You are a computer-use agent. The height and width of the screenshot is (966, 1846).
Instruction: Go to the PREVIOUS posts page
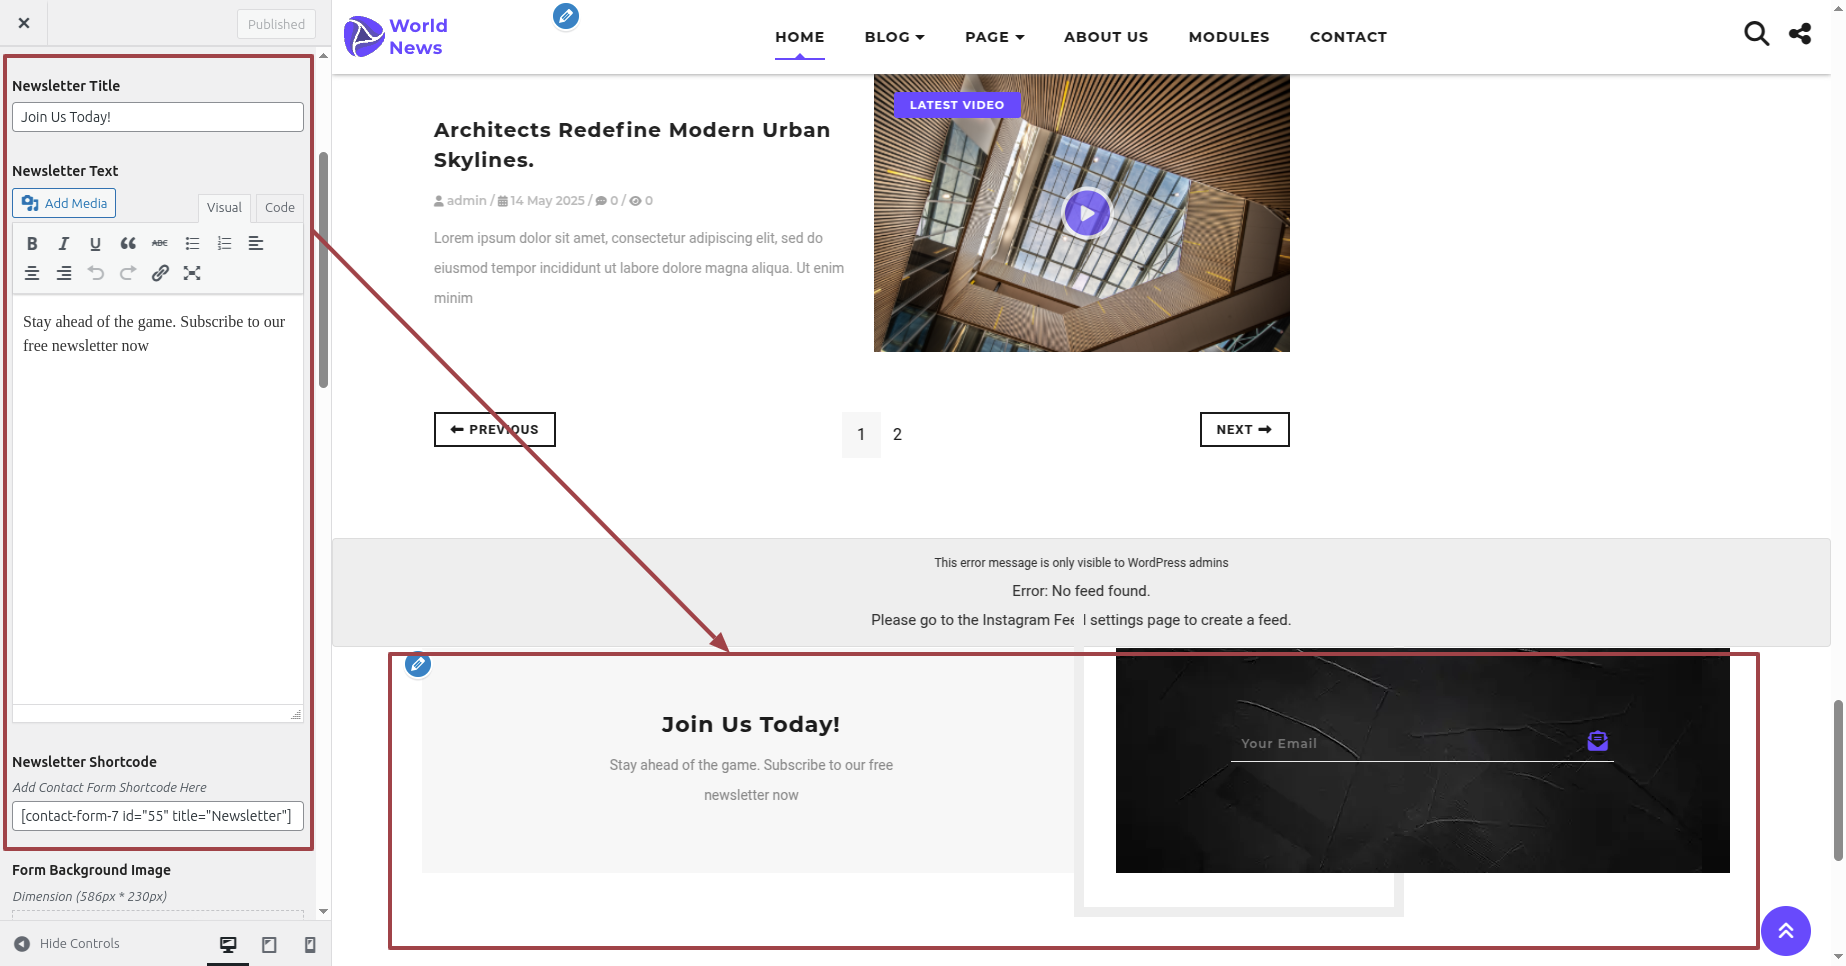[x=495, y=429]
